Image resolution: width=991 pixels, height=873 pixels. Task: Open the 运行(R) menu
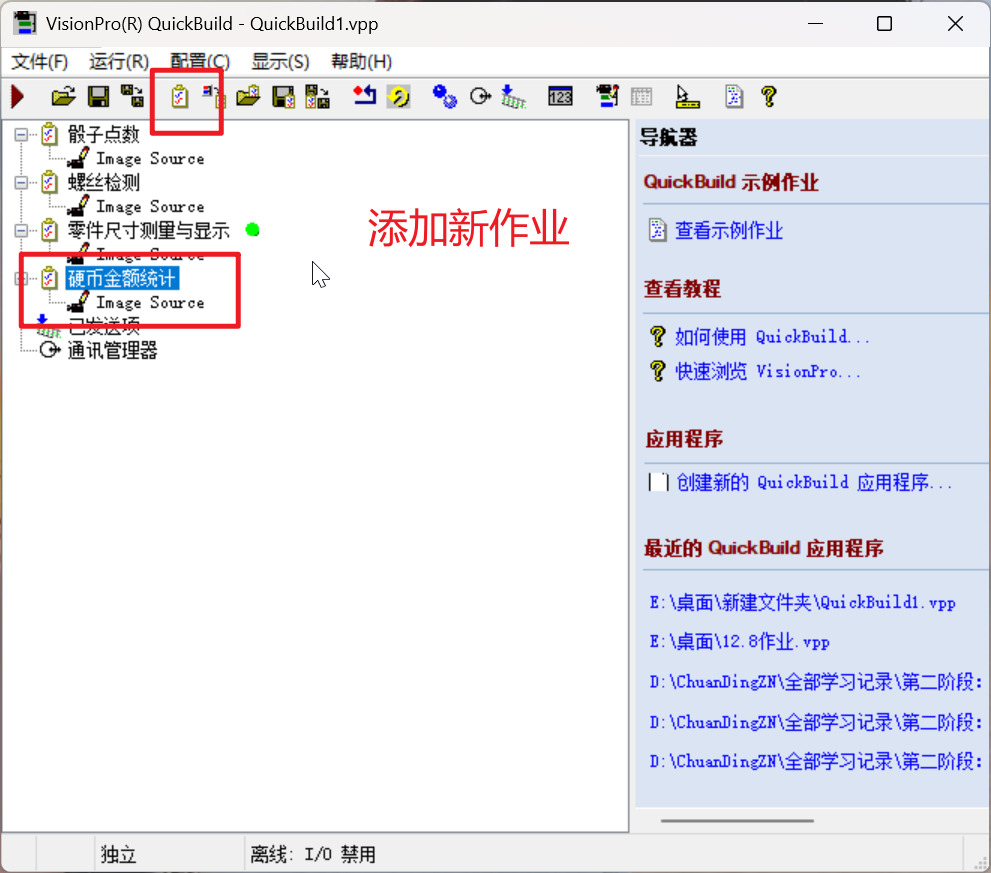point(119,61)
